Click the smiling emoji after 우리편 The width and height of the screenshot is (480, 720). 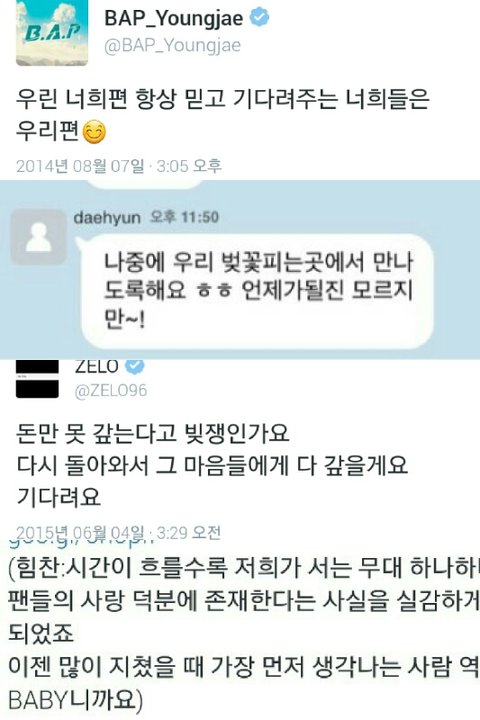click(x=94, y=132)
